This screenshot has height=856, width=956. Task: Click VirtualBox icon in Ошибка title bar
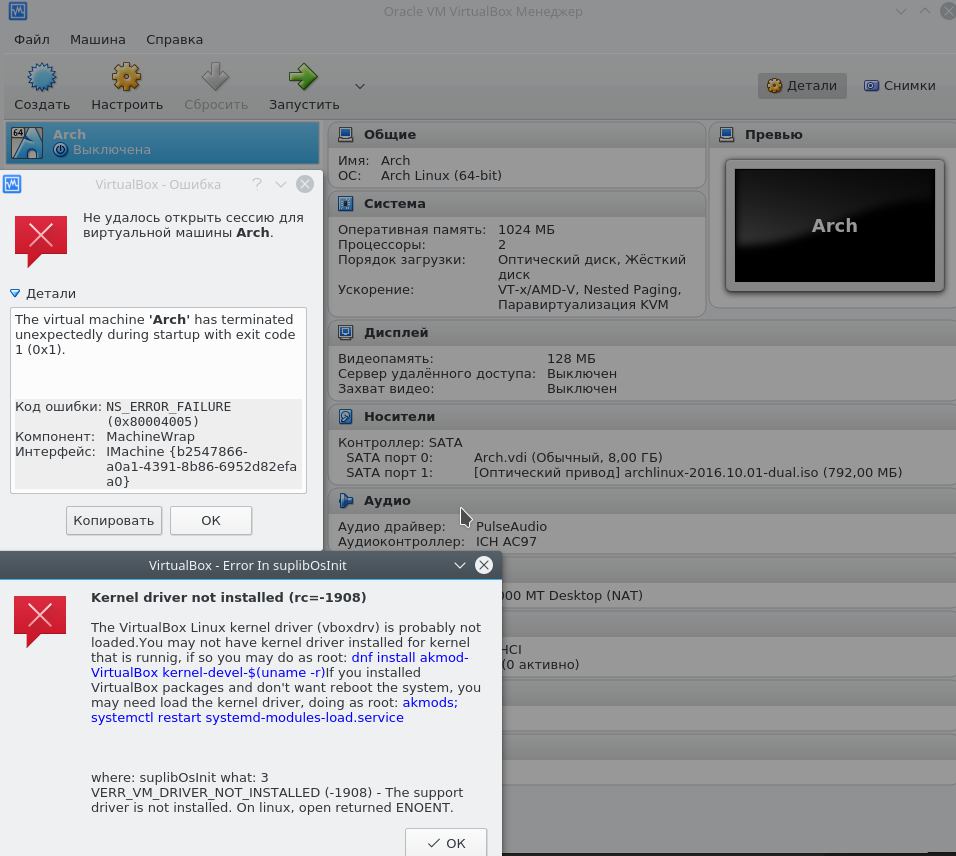pyautogui.click(x=12, y=184)
